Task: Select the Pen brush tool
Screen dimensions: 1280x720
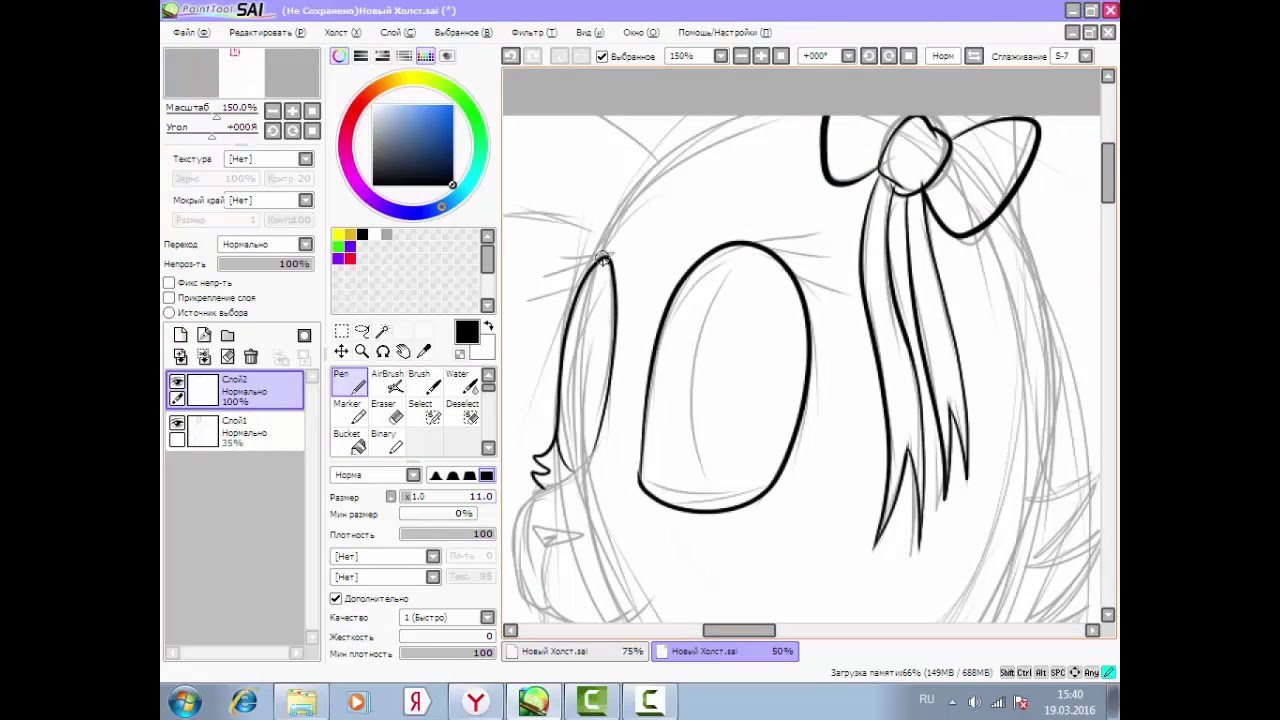Action: click(x=349, y=383)
